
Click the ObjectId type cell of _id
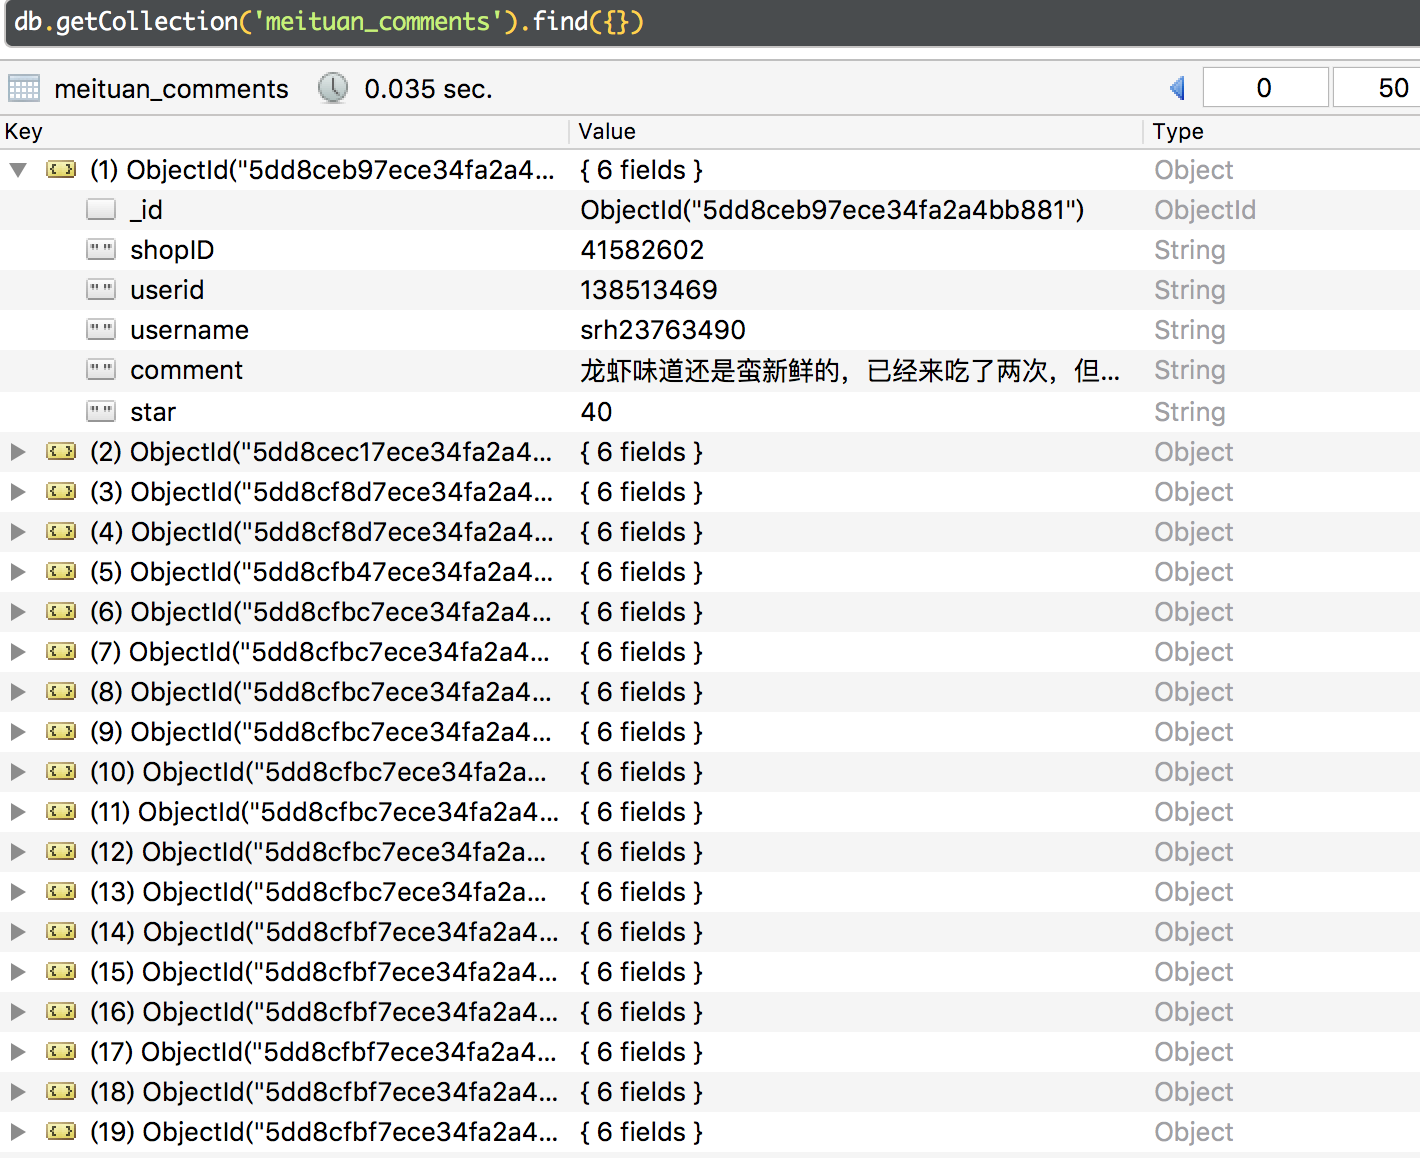(x=1205, y=210)
